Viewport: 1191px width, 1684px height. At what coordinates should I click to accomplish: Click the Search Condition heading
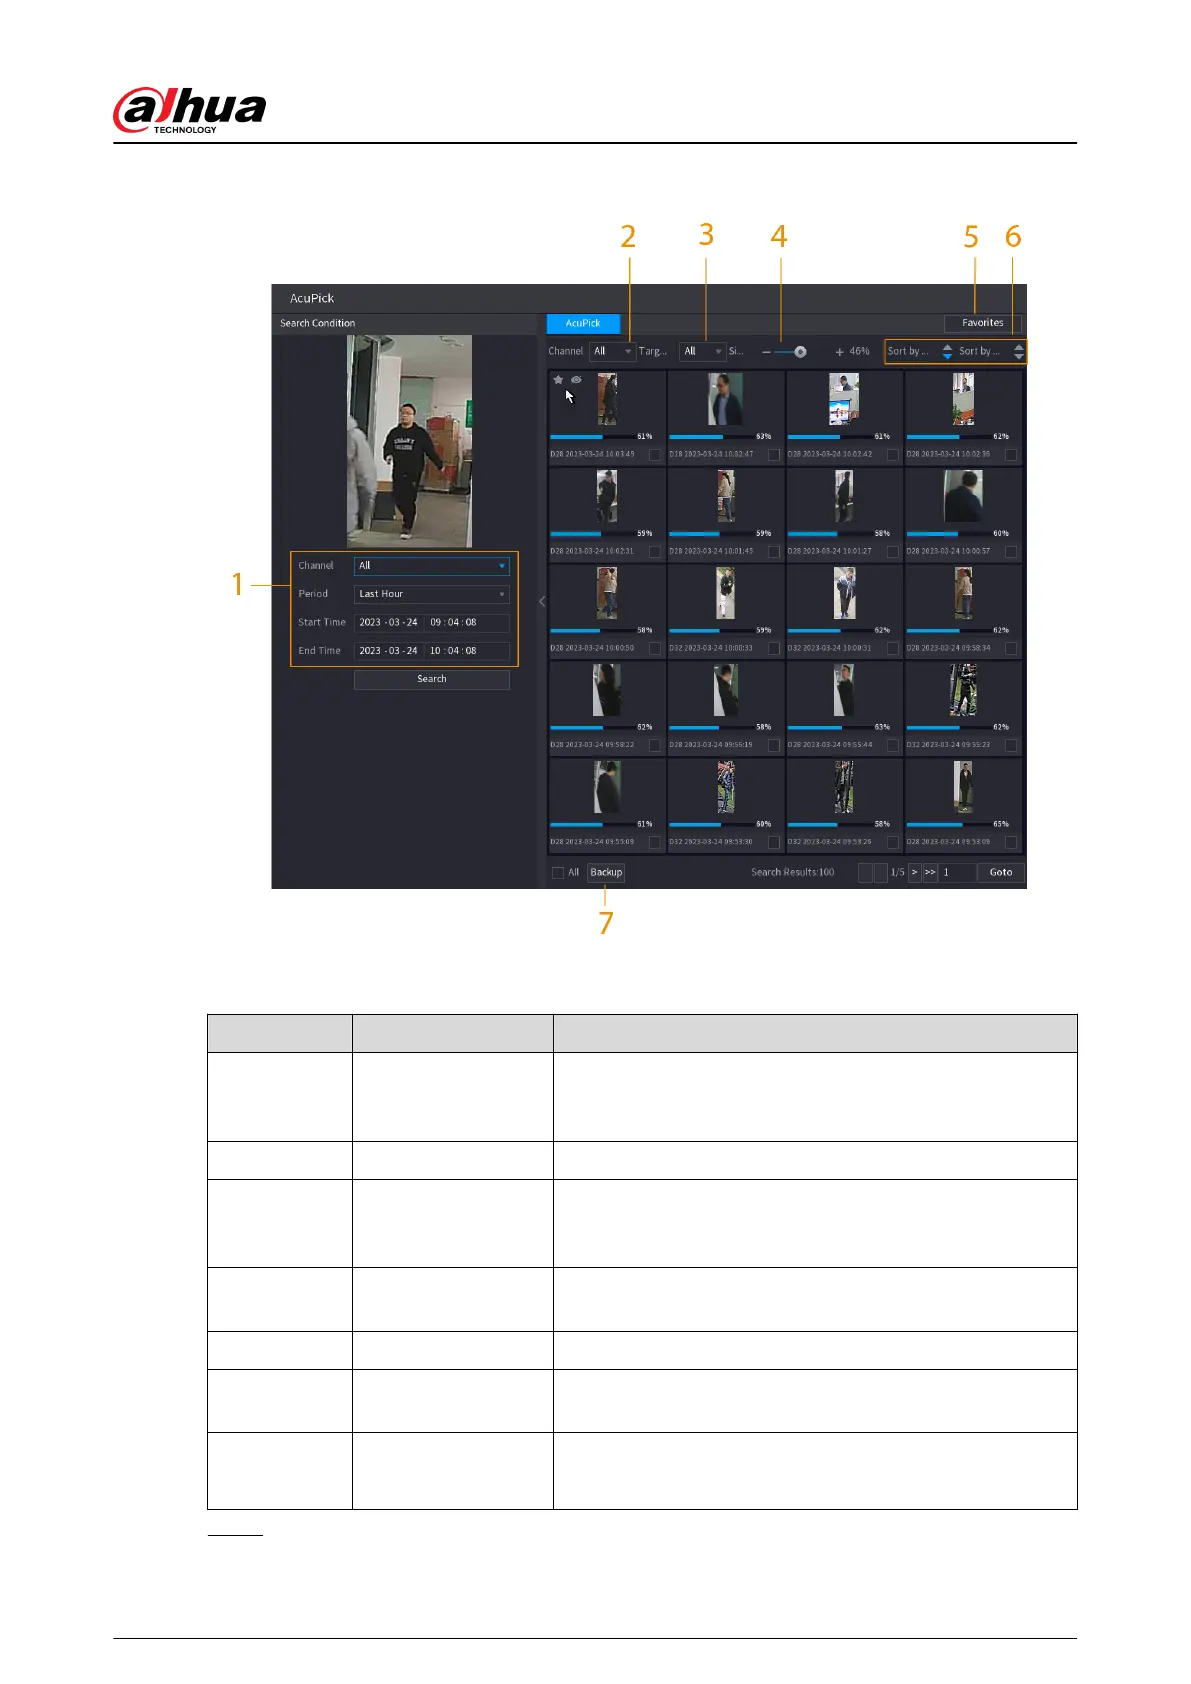[317, 324]
